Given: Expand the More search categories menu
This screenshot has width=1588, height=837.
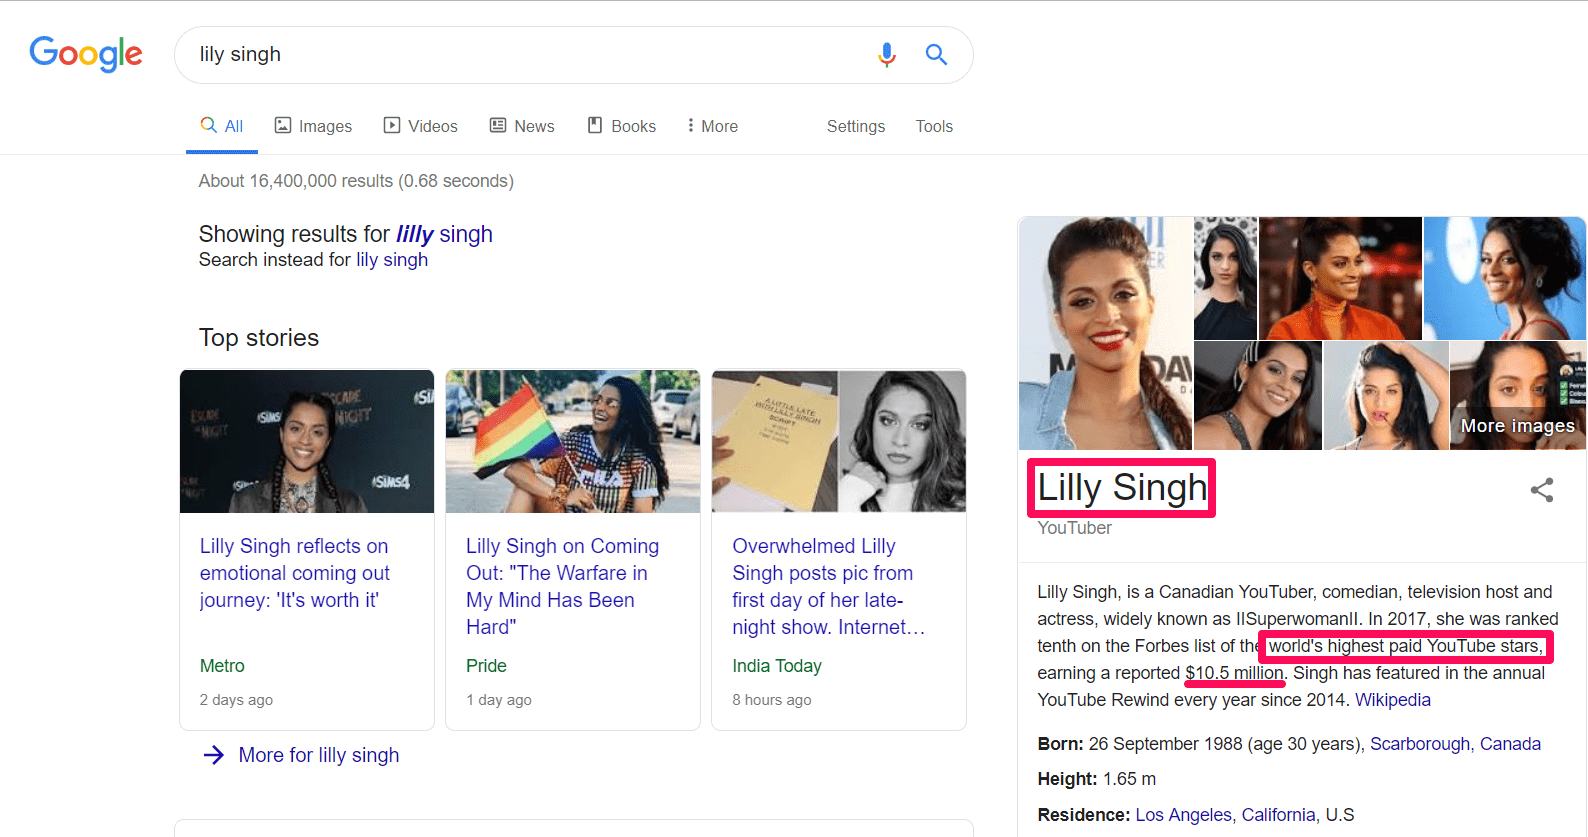Looking at the screenshot, I should click(x=712, y=126).
